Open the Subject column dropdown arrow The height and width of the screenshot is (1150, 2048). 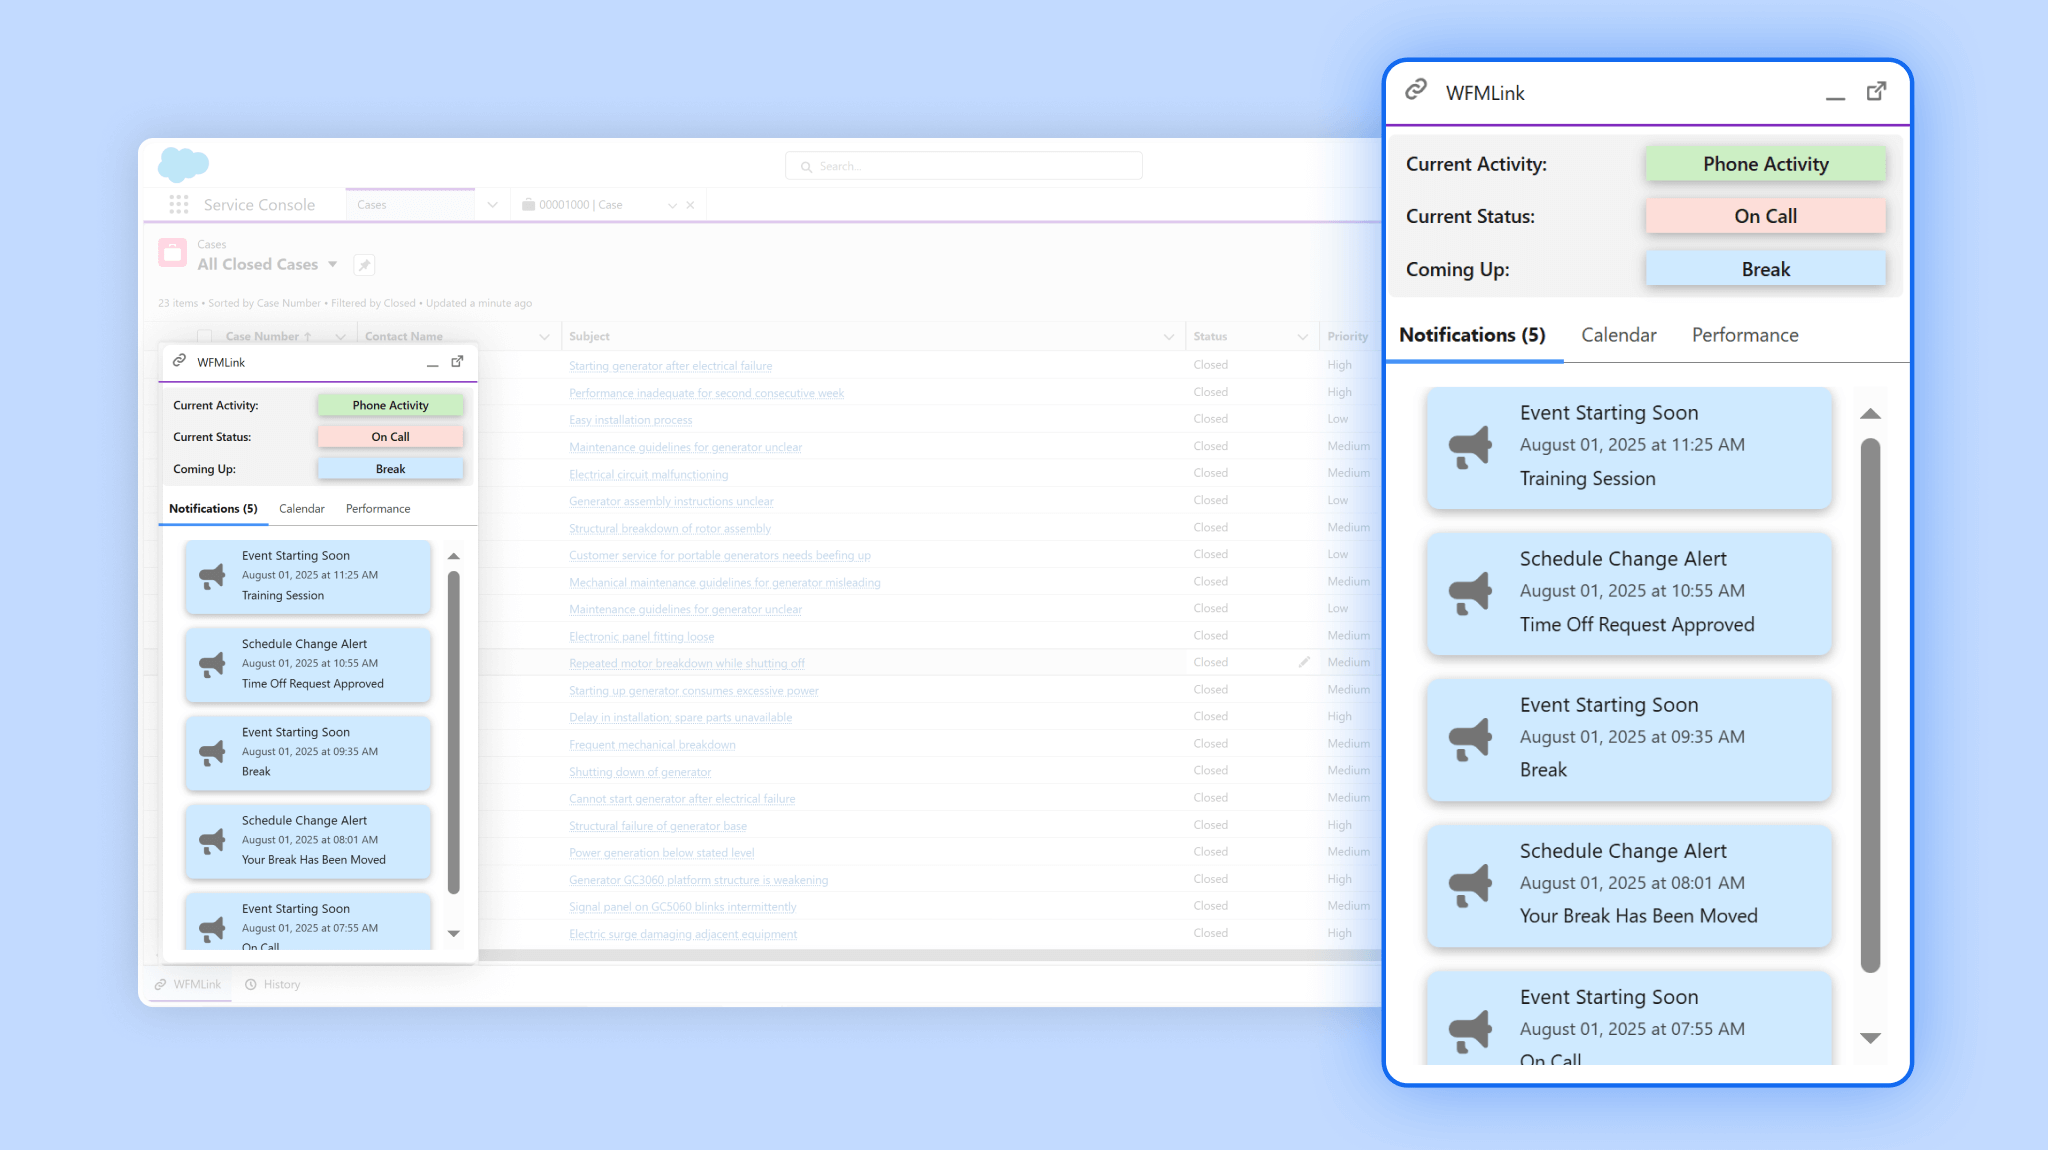[x=1168, y=337]
